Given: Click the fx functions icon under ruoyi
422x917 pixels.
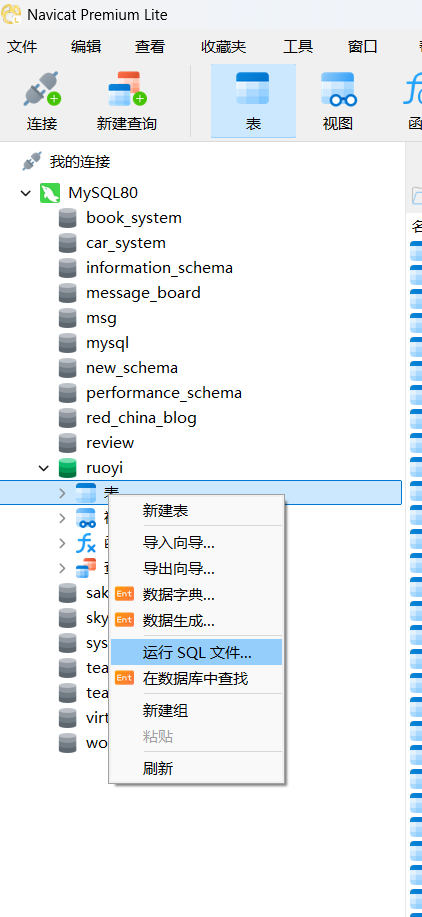Looking at the screenshot, I should 86,543.
